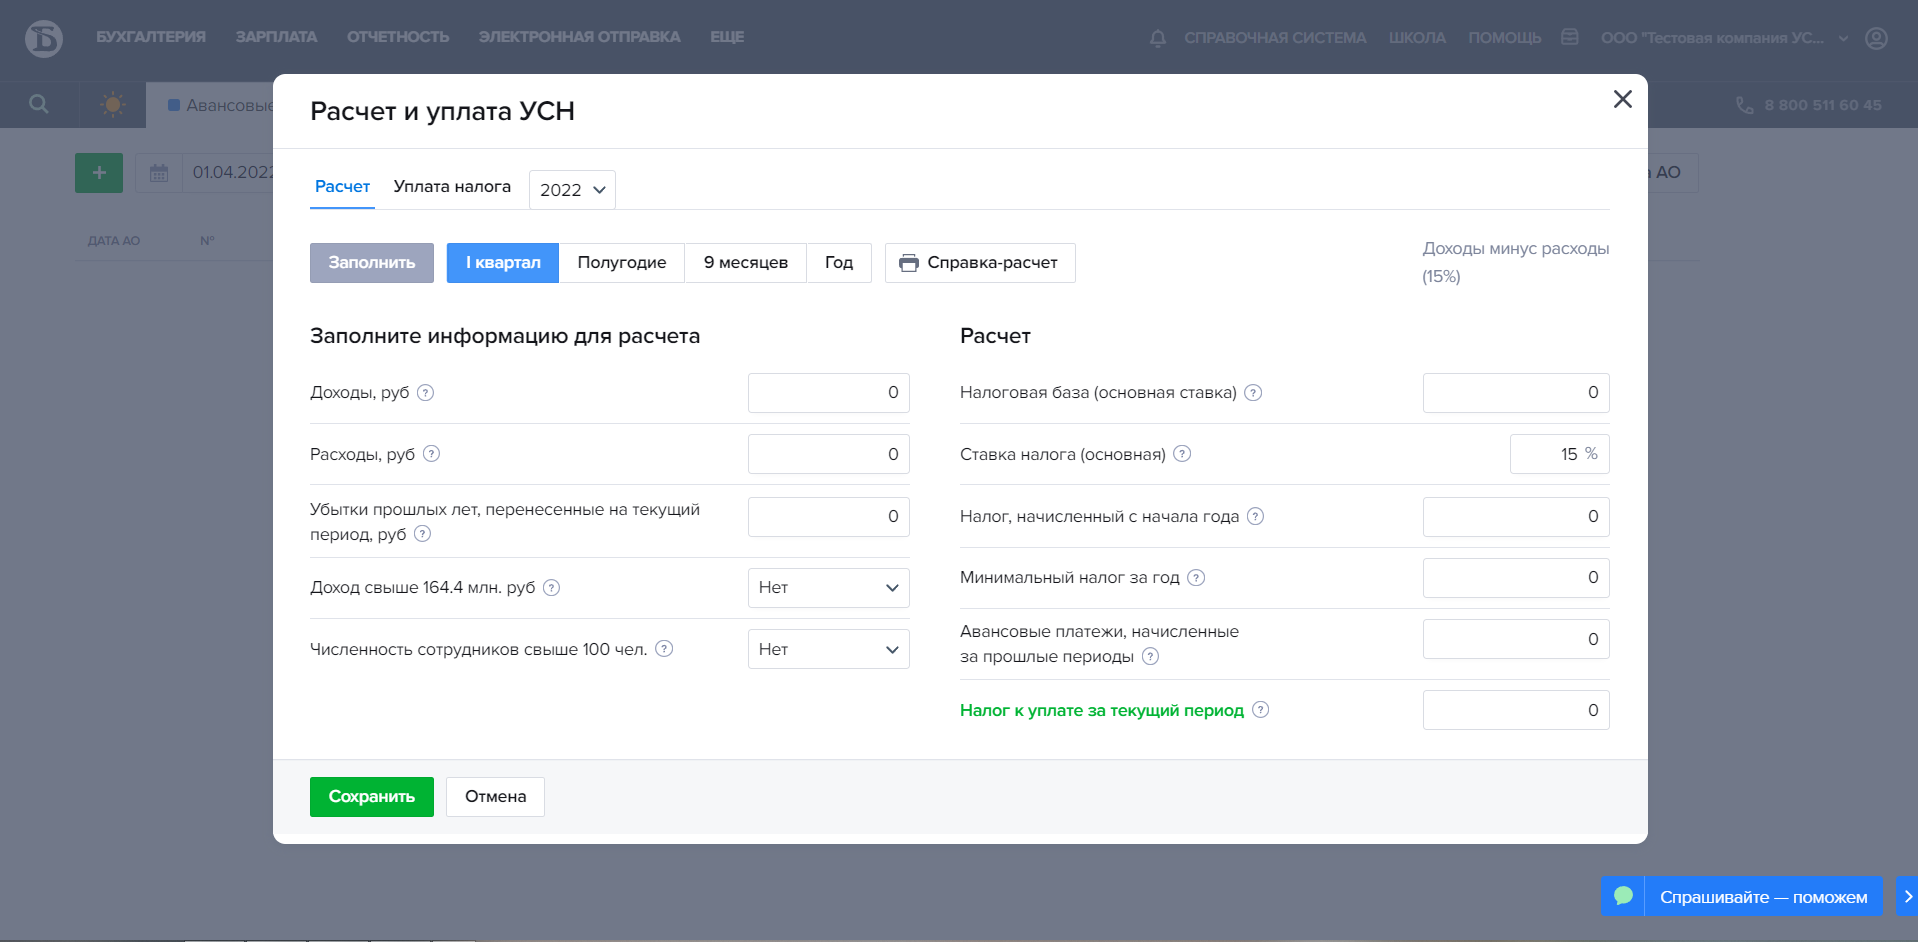
Task: Open the ЗАРПЛАТА menu
Action: (x=276, y=37)
